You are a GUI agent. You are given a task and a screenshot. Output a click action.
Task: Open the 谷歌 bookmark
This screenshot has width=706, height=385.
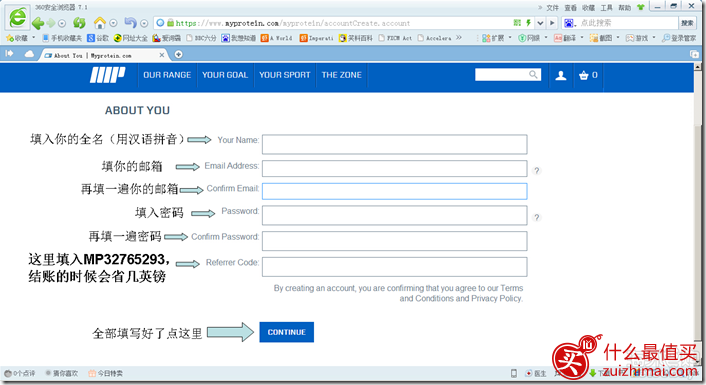98,38
